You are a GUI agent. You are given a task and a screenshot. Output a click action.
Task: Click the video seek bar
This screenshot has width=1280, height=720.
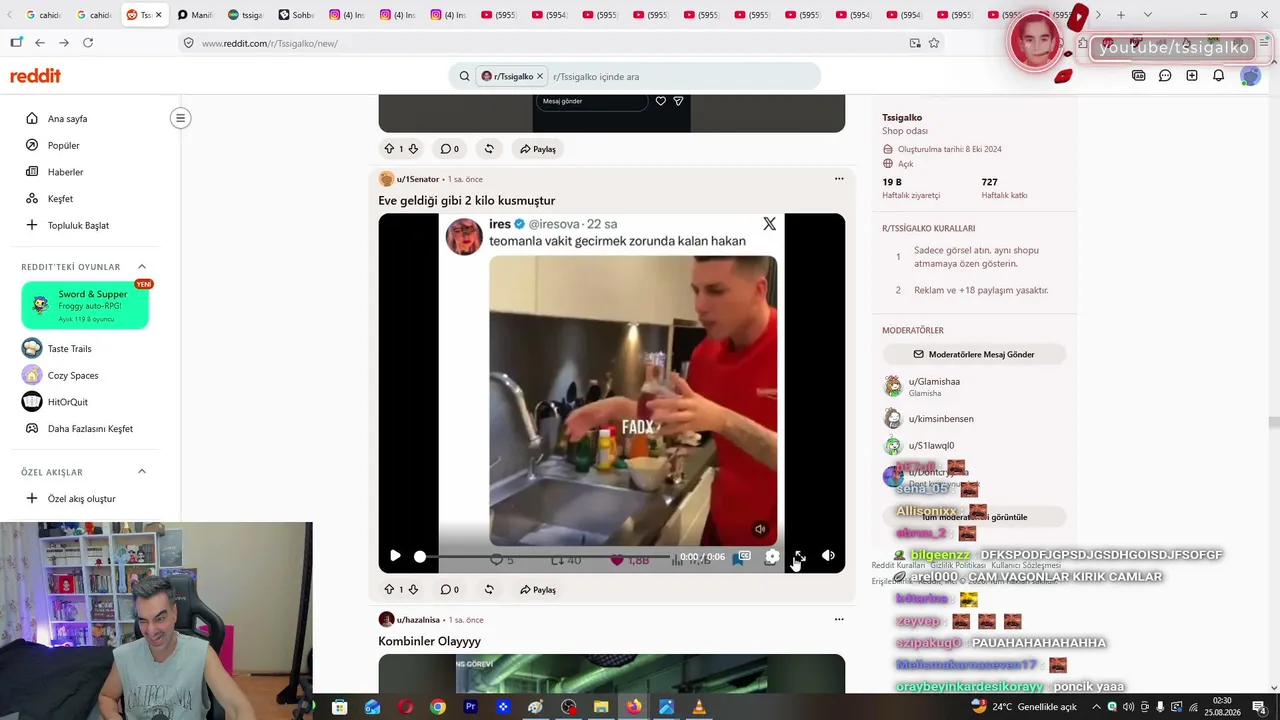545,556
